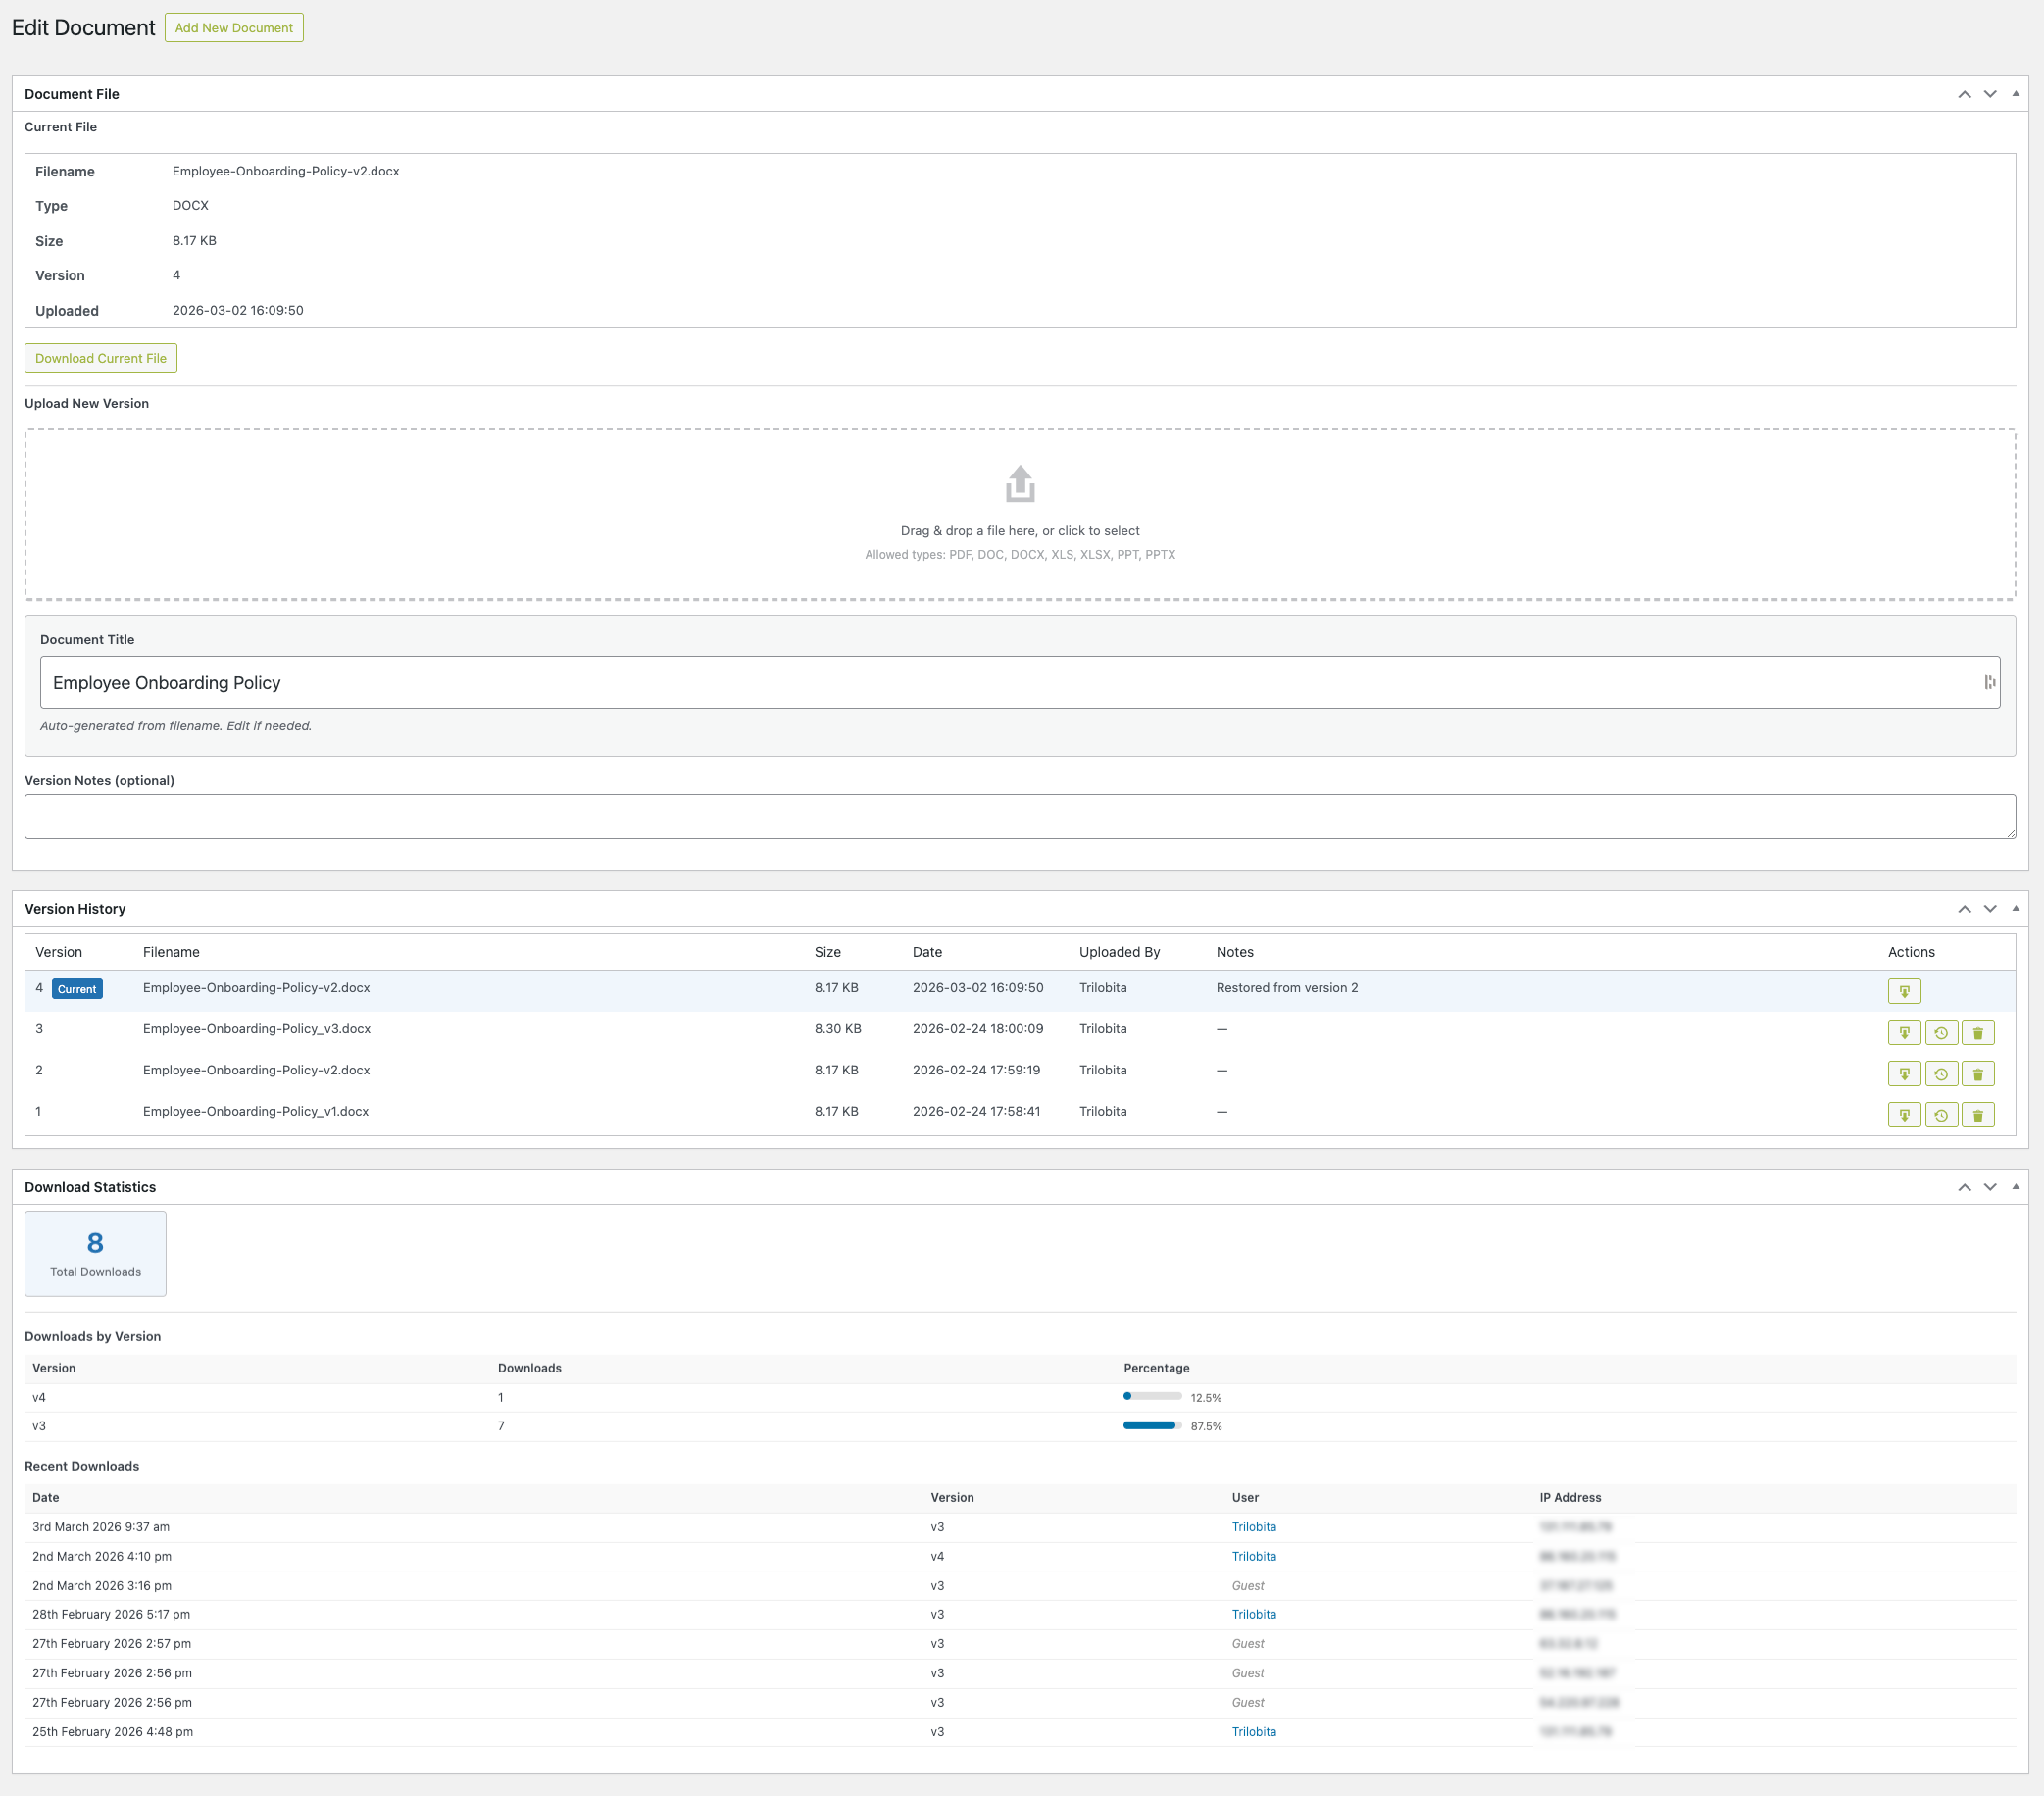Download version 2 file icon
The image size is (2044, 1796).
(1903, 1074)
